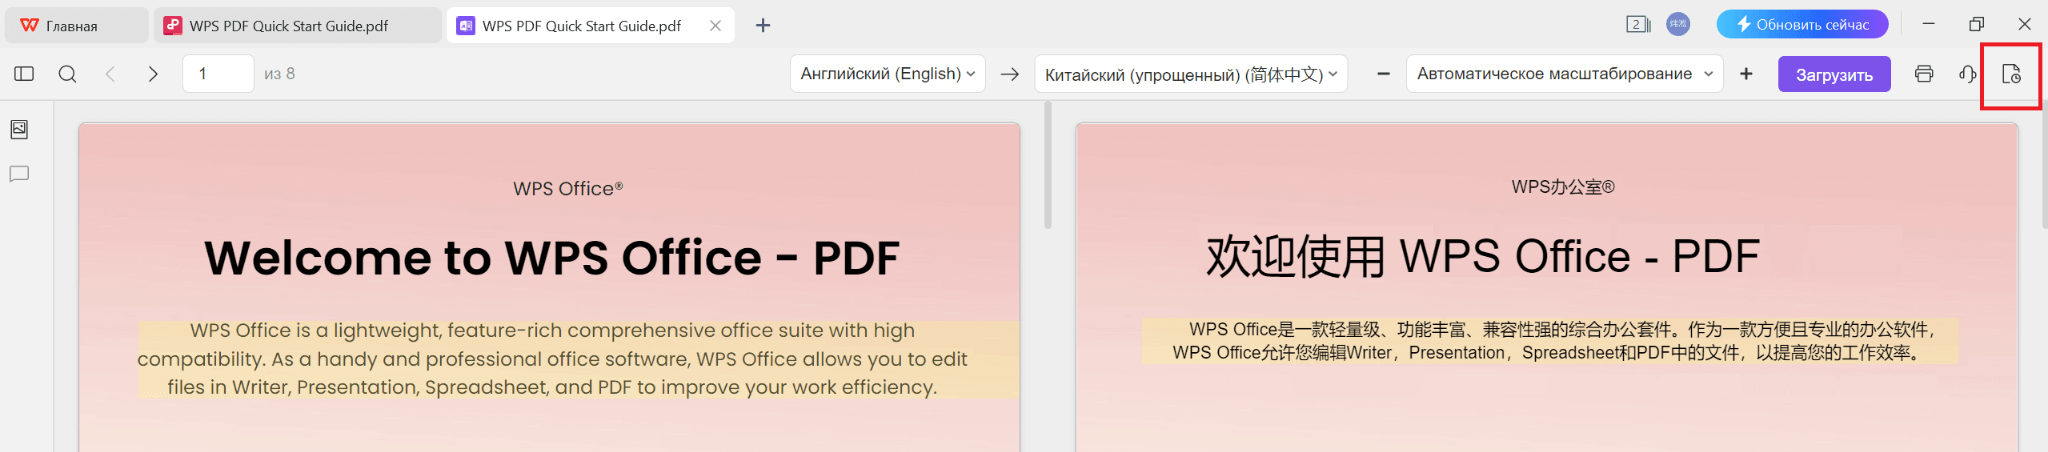
Task: Click the 'Welcome to WPS Office - PDF' heading
Action: pos(552,258)
